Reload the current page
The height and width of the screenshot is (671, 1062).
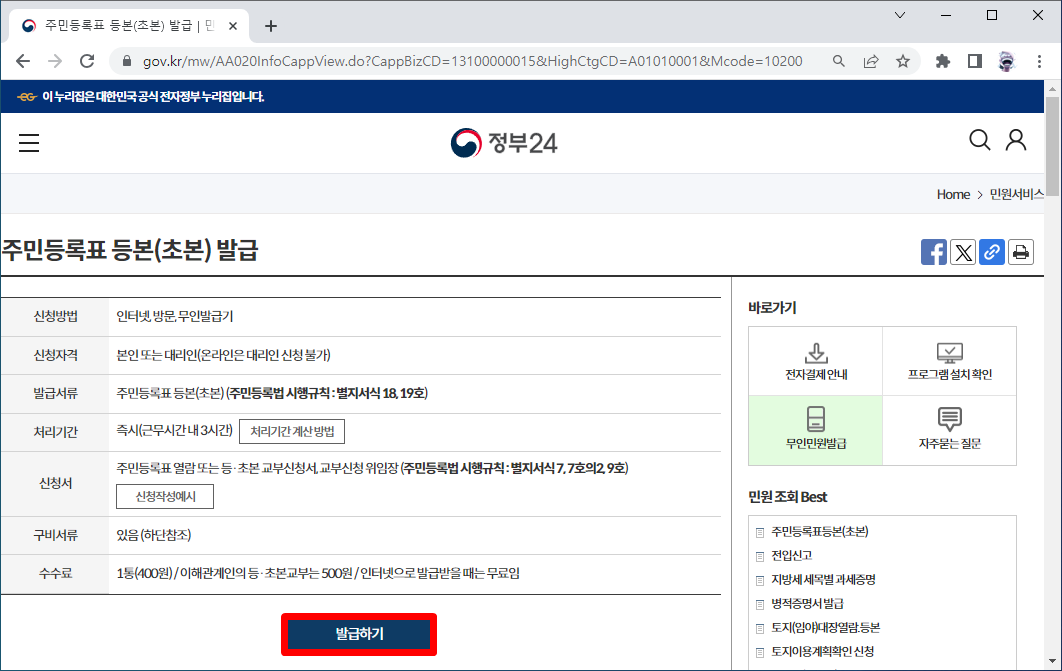87,62
